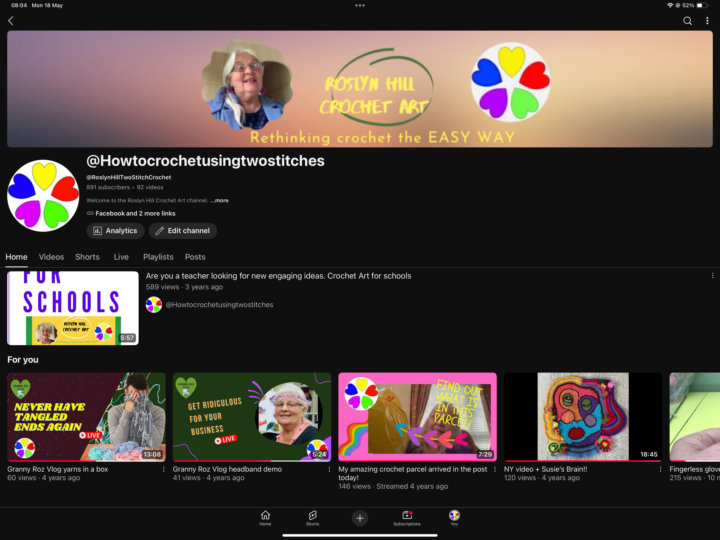This screenshot has width=720, height=540.
Task: Open options for Granny Roz headband demo
Action: coord(329,469)
